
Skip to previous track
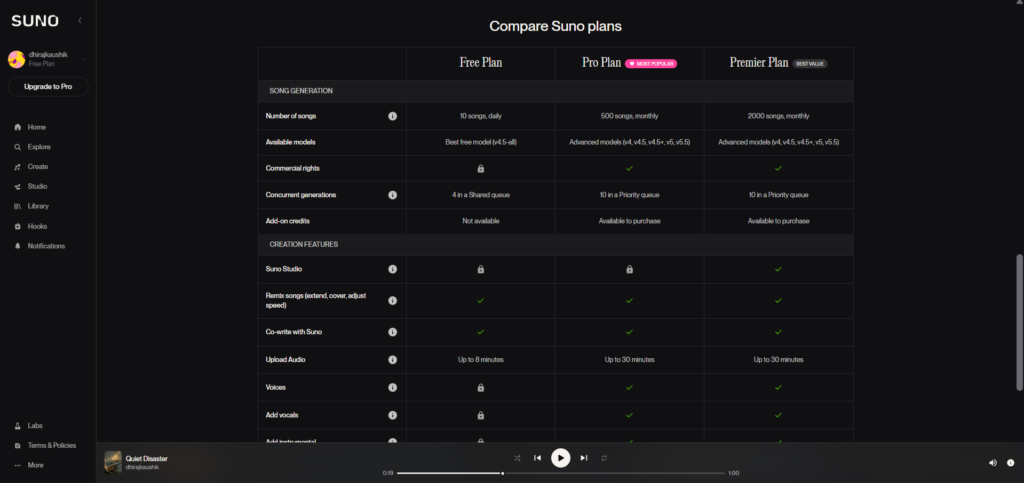coord(537,458)
